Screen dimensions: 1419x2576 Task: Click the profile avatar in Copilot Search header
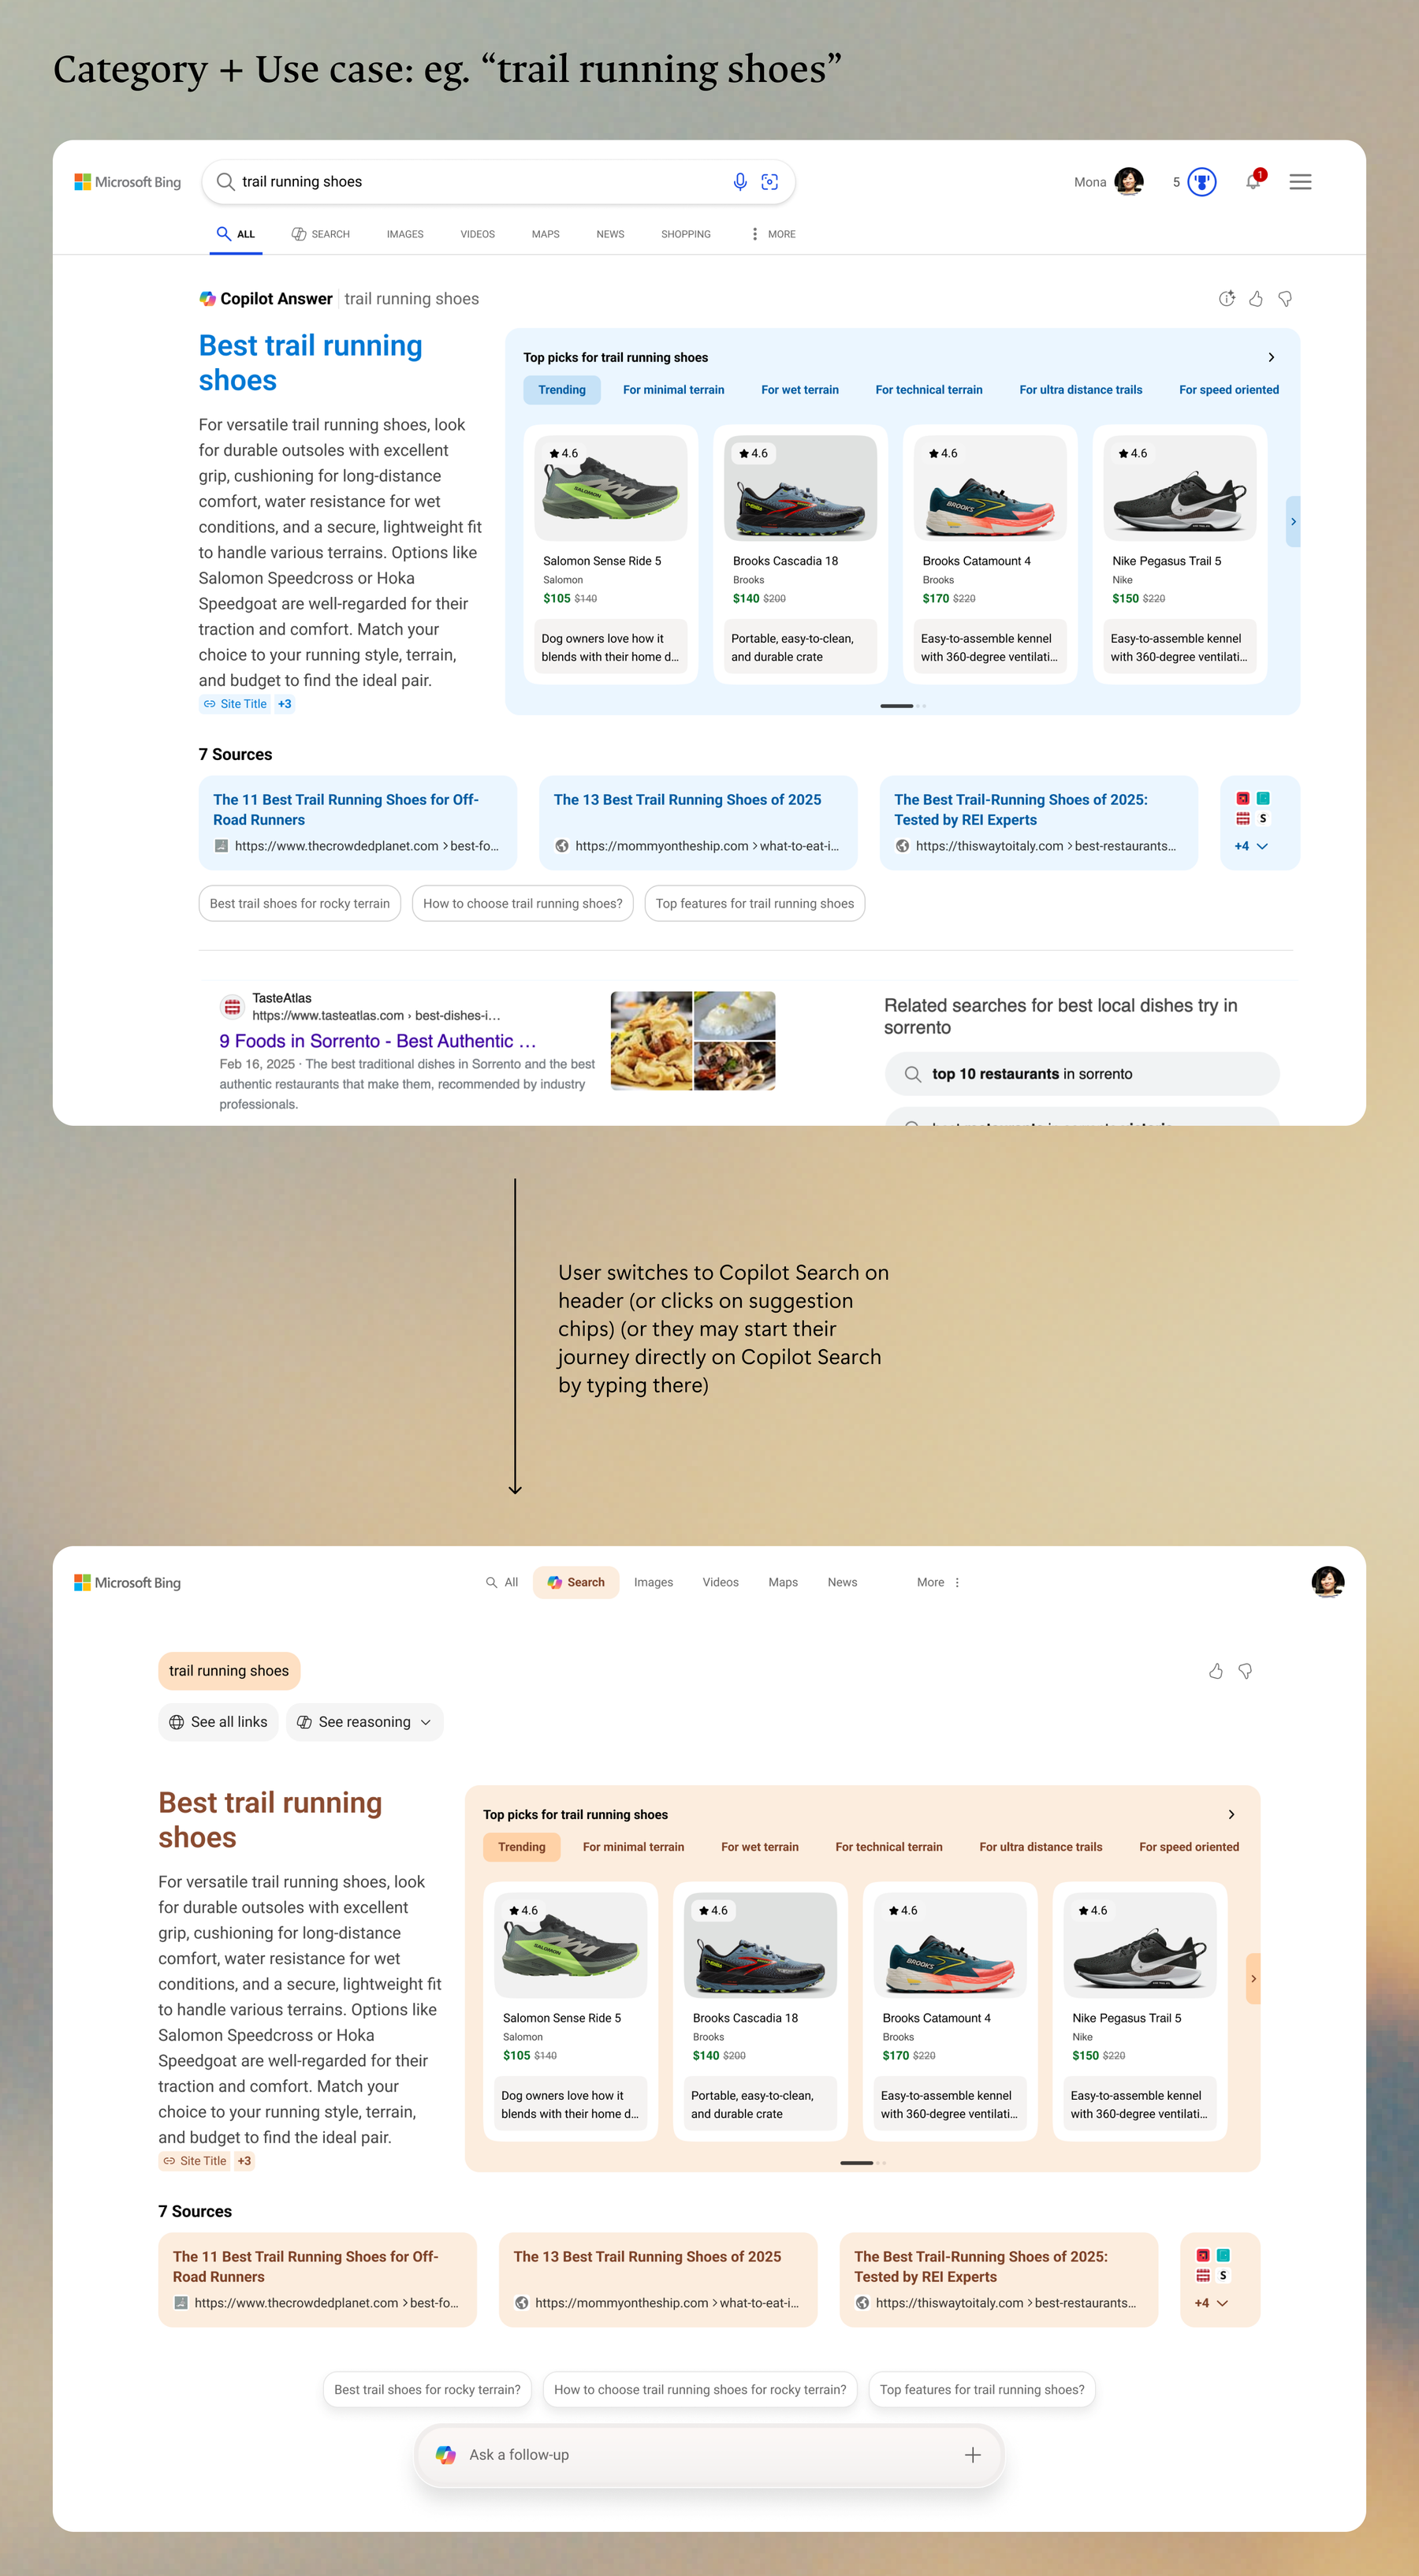coord(1327,1582)
